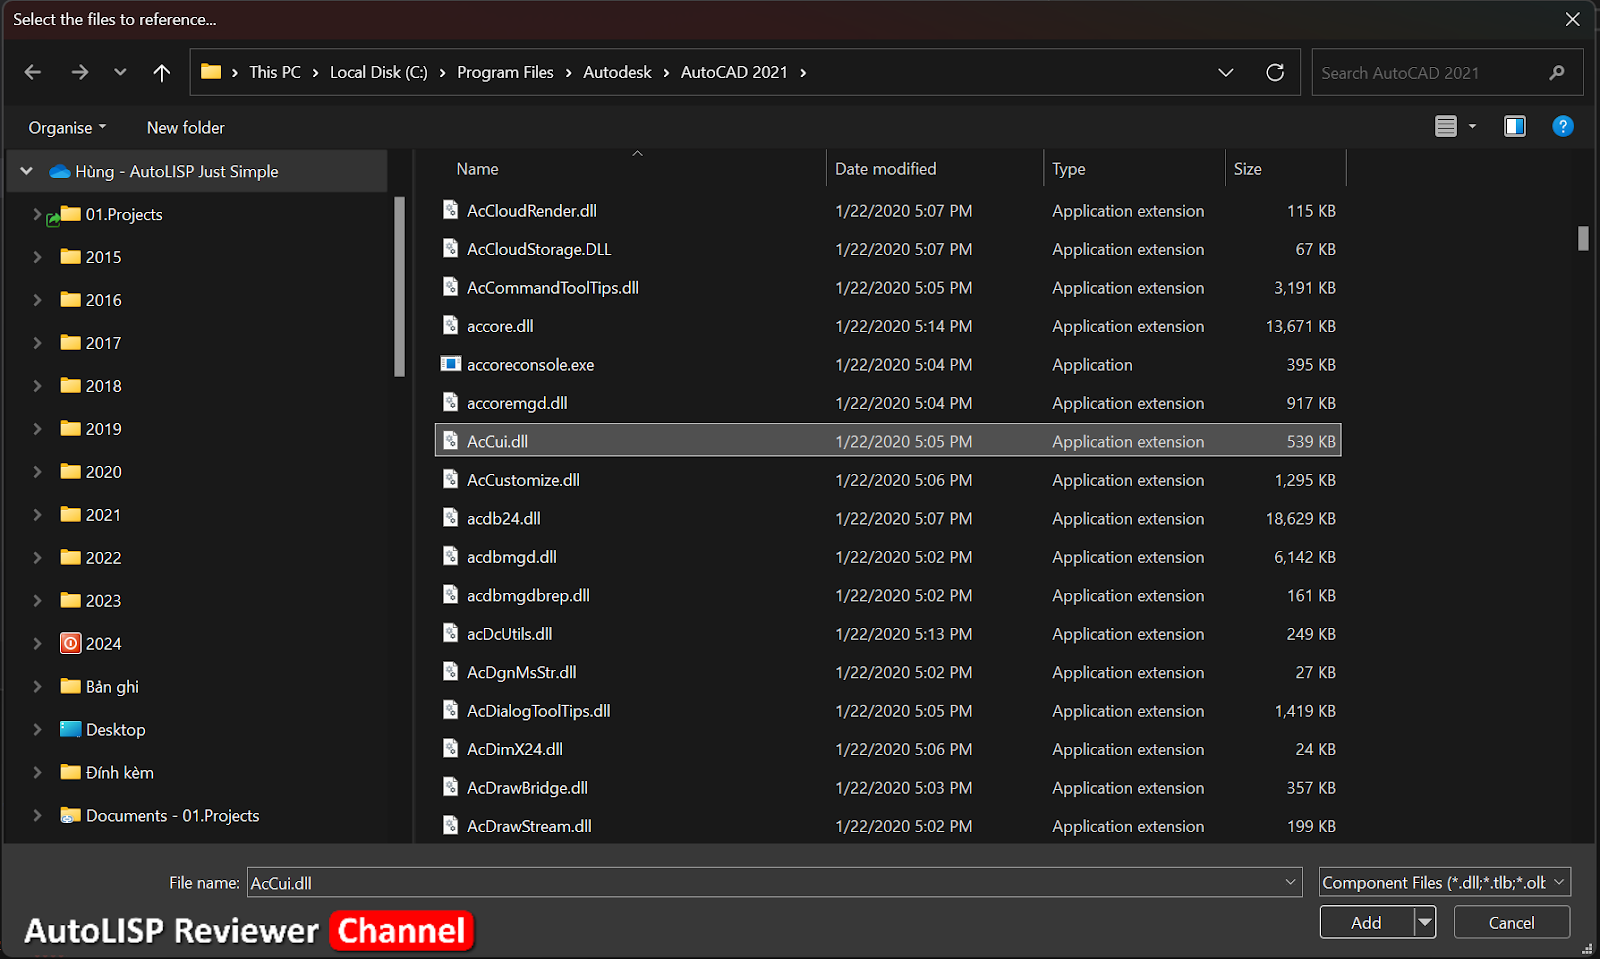Image resolution: width=1600 pixels, height=959 pixels.
Task: Select the AcDgnMsStr.dll file icon
Action: (x=451, y=672)
